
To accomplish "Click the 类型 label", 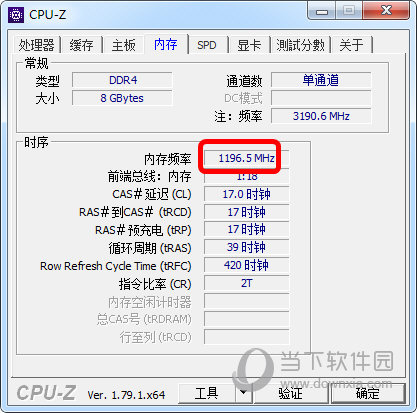I will tap(48, 81).
